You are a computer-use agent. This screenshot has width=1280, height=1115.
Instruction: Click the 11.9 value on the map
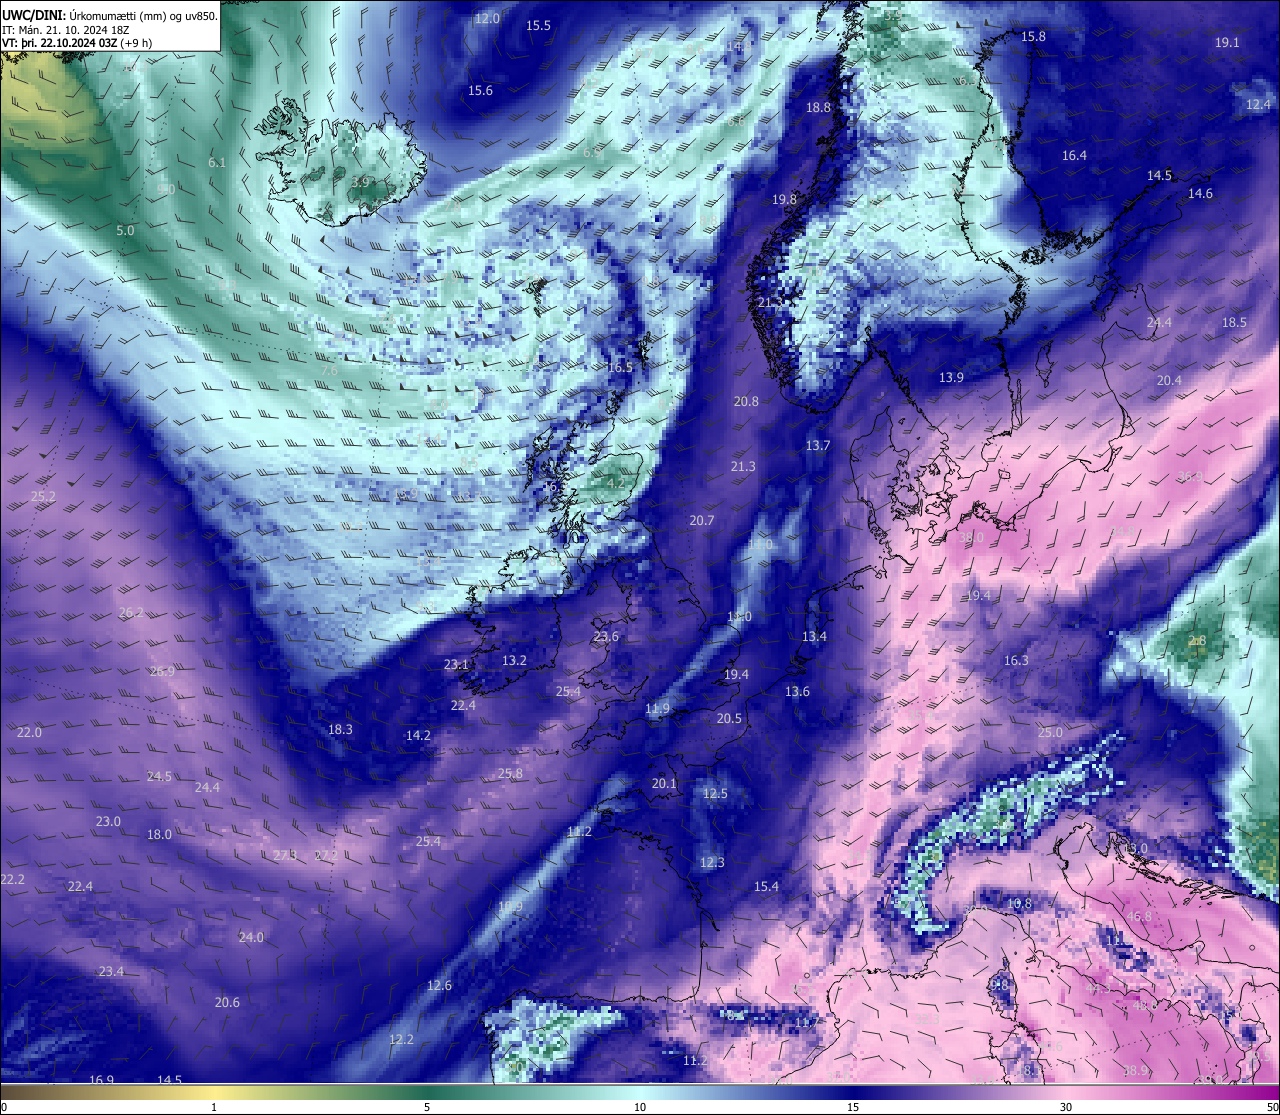click(657, 708)
